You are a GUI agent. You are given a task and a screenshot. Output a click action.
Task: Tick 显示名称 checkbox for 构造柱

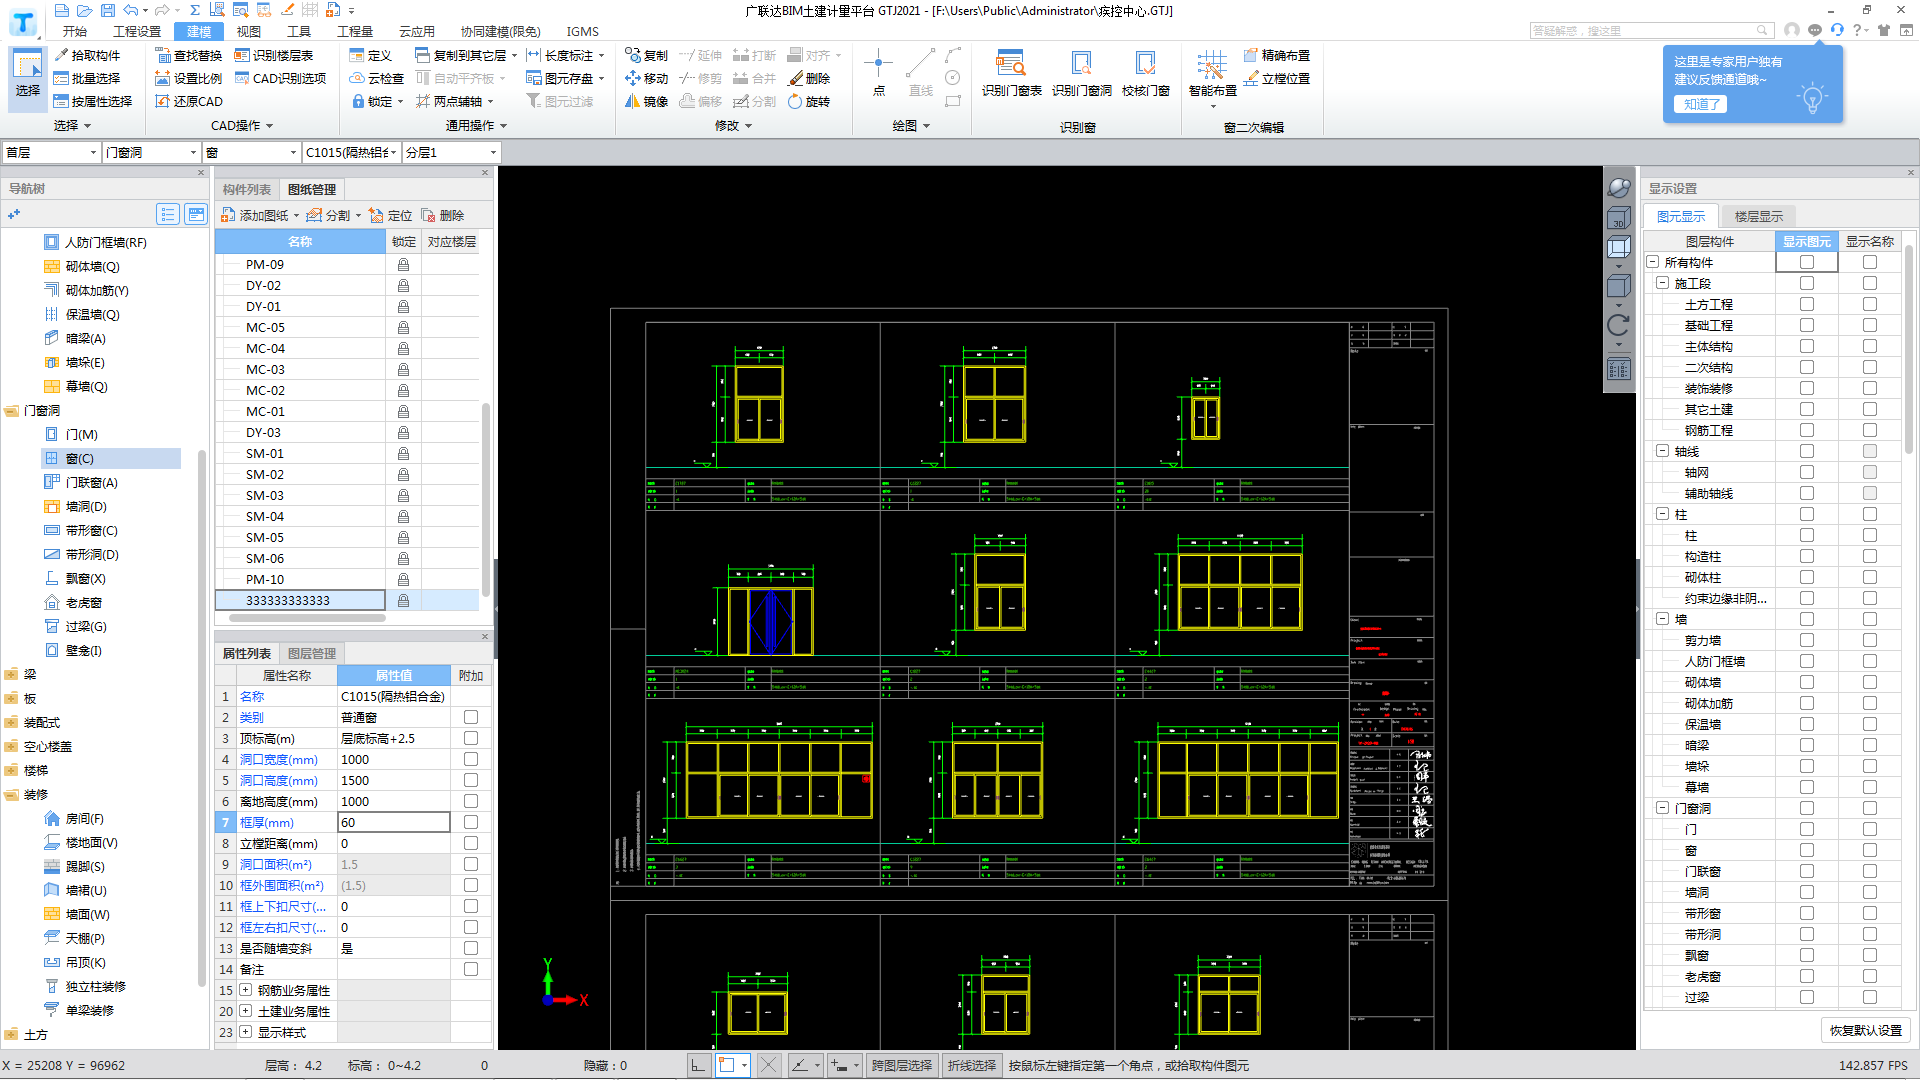point(1869,556)
